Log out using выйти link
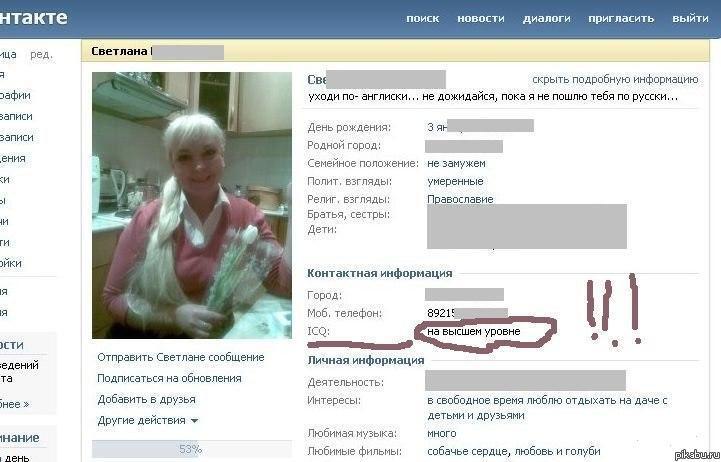This screenshot has height=462, width=721. [x=690, y=19]
